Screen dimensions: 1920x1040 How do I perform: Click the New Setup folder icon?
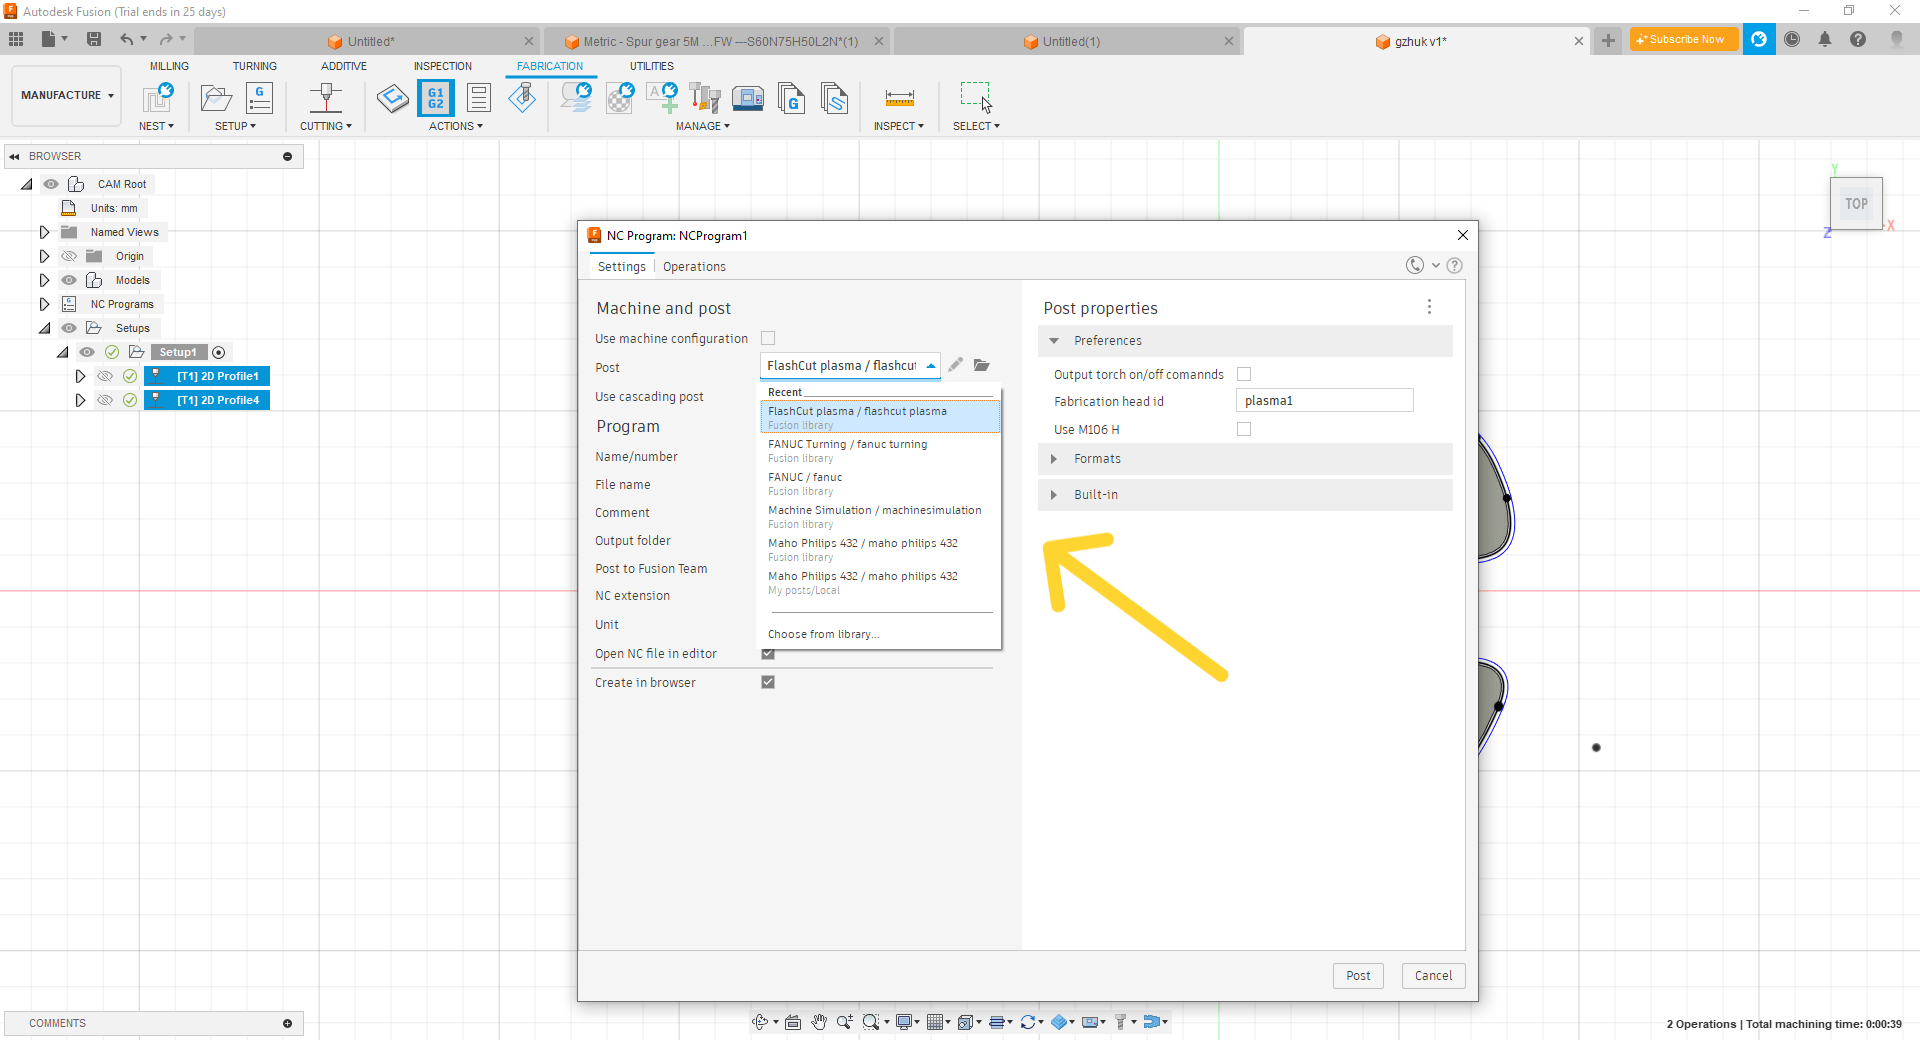[x=216, y=98]
